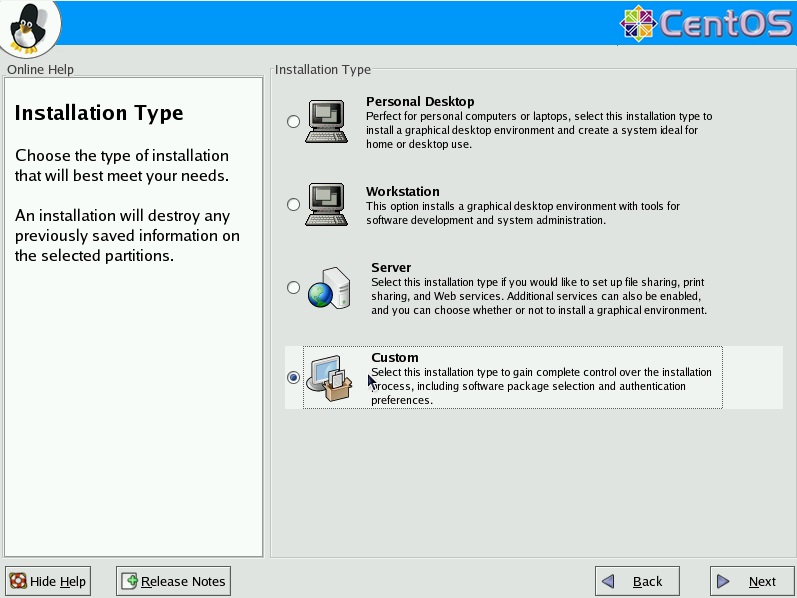The image size is (797, 598).
Task: Select the Custom radio button
Action: tap(293, 378)
